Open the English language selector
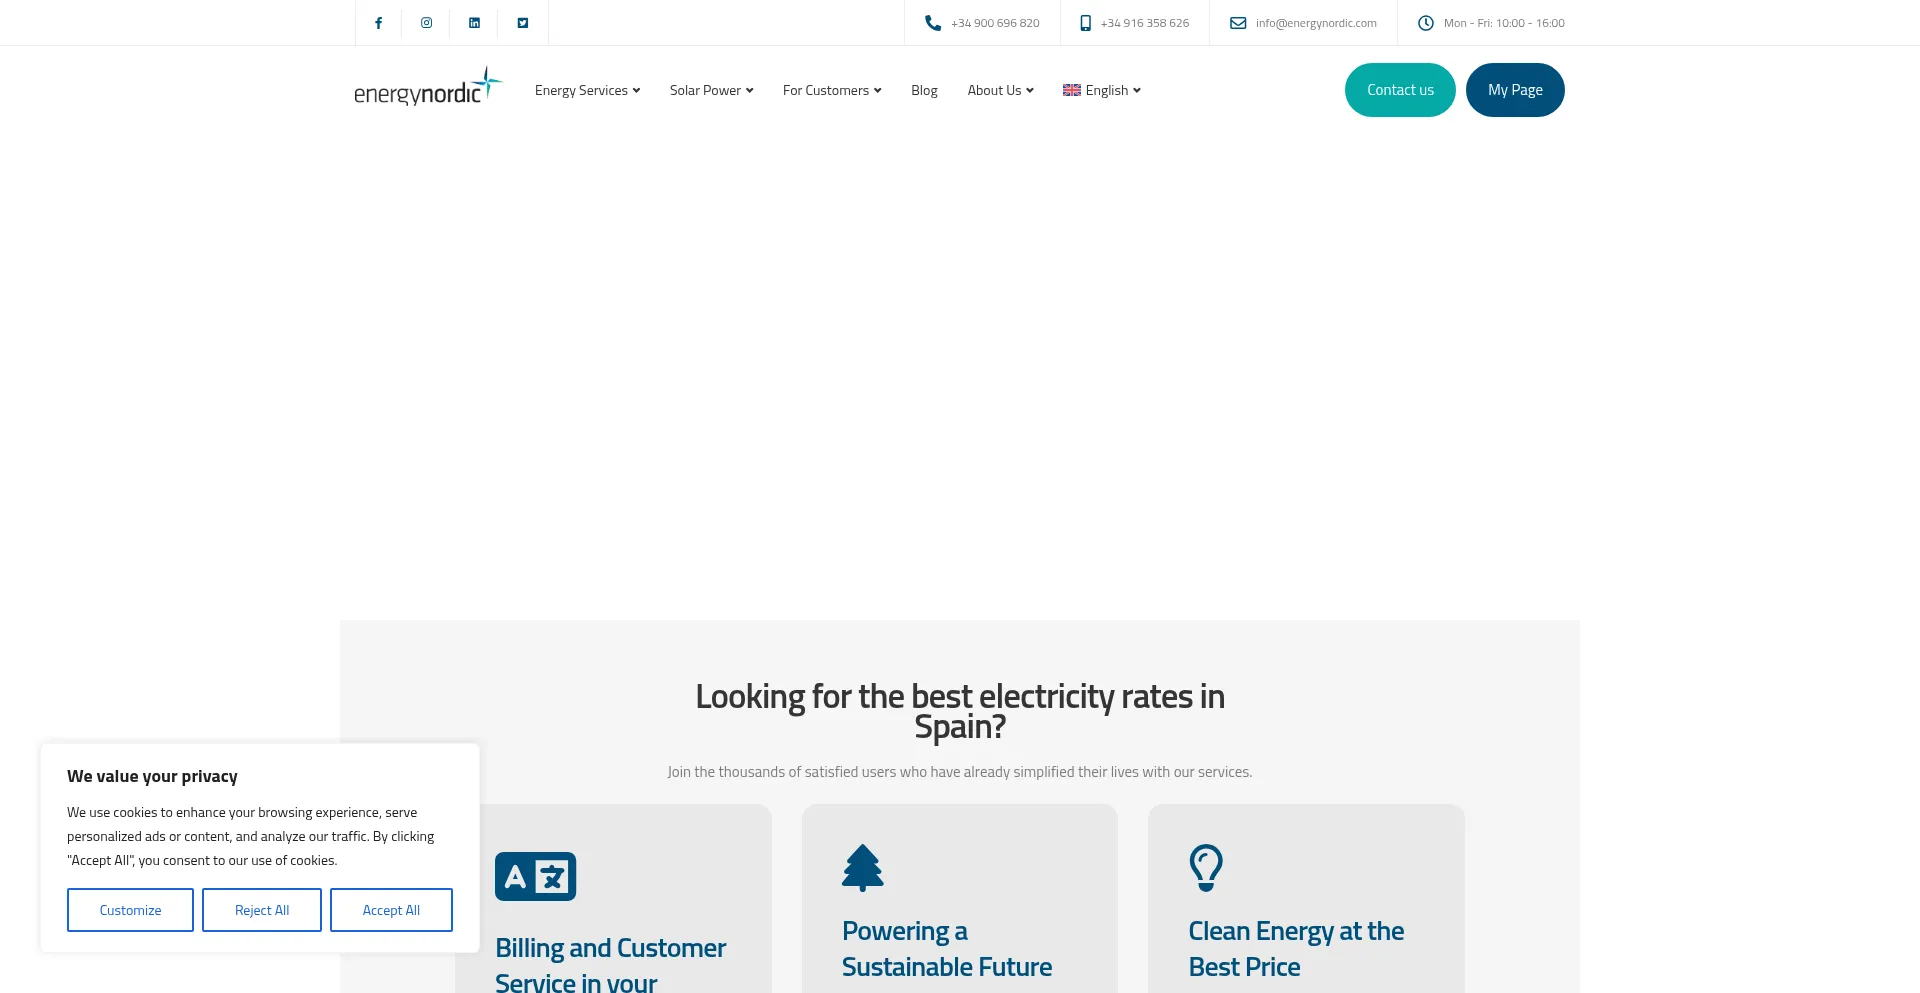1920x993 pixels. pos(1102,90)
